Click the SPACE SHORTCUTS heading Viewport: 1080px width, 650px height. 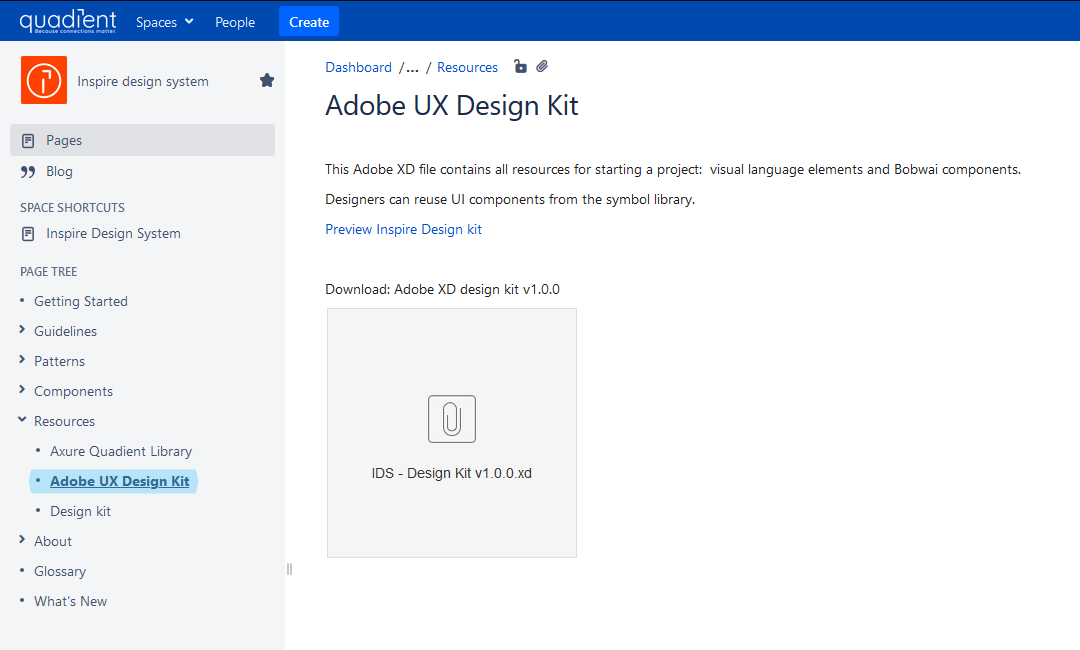(x=72, y=207)
